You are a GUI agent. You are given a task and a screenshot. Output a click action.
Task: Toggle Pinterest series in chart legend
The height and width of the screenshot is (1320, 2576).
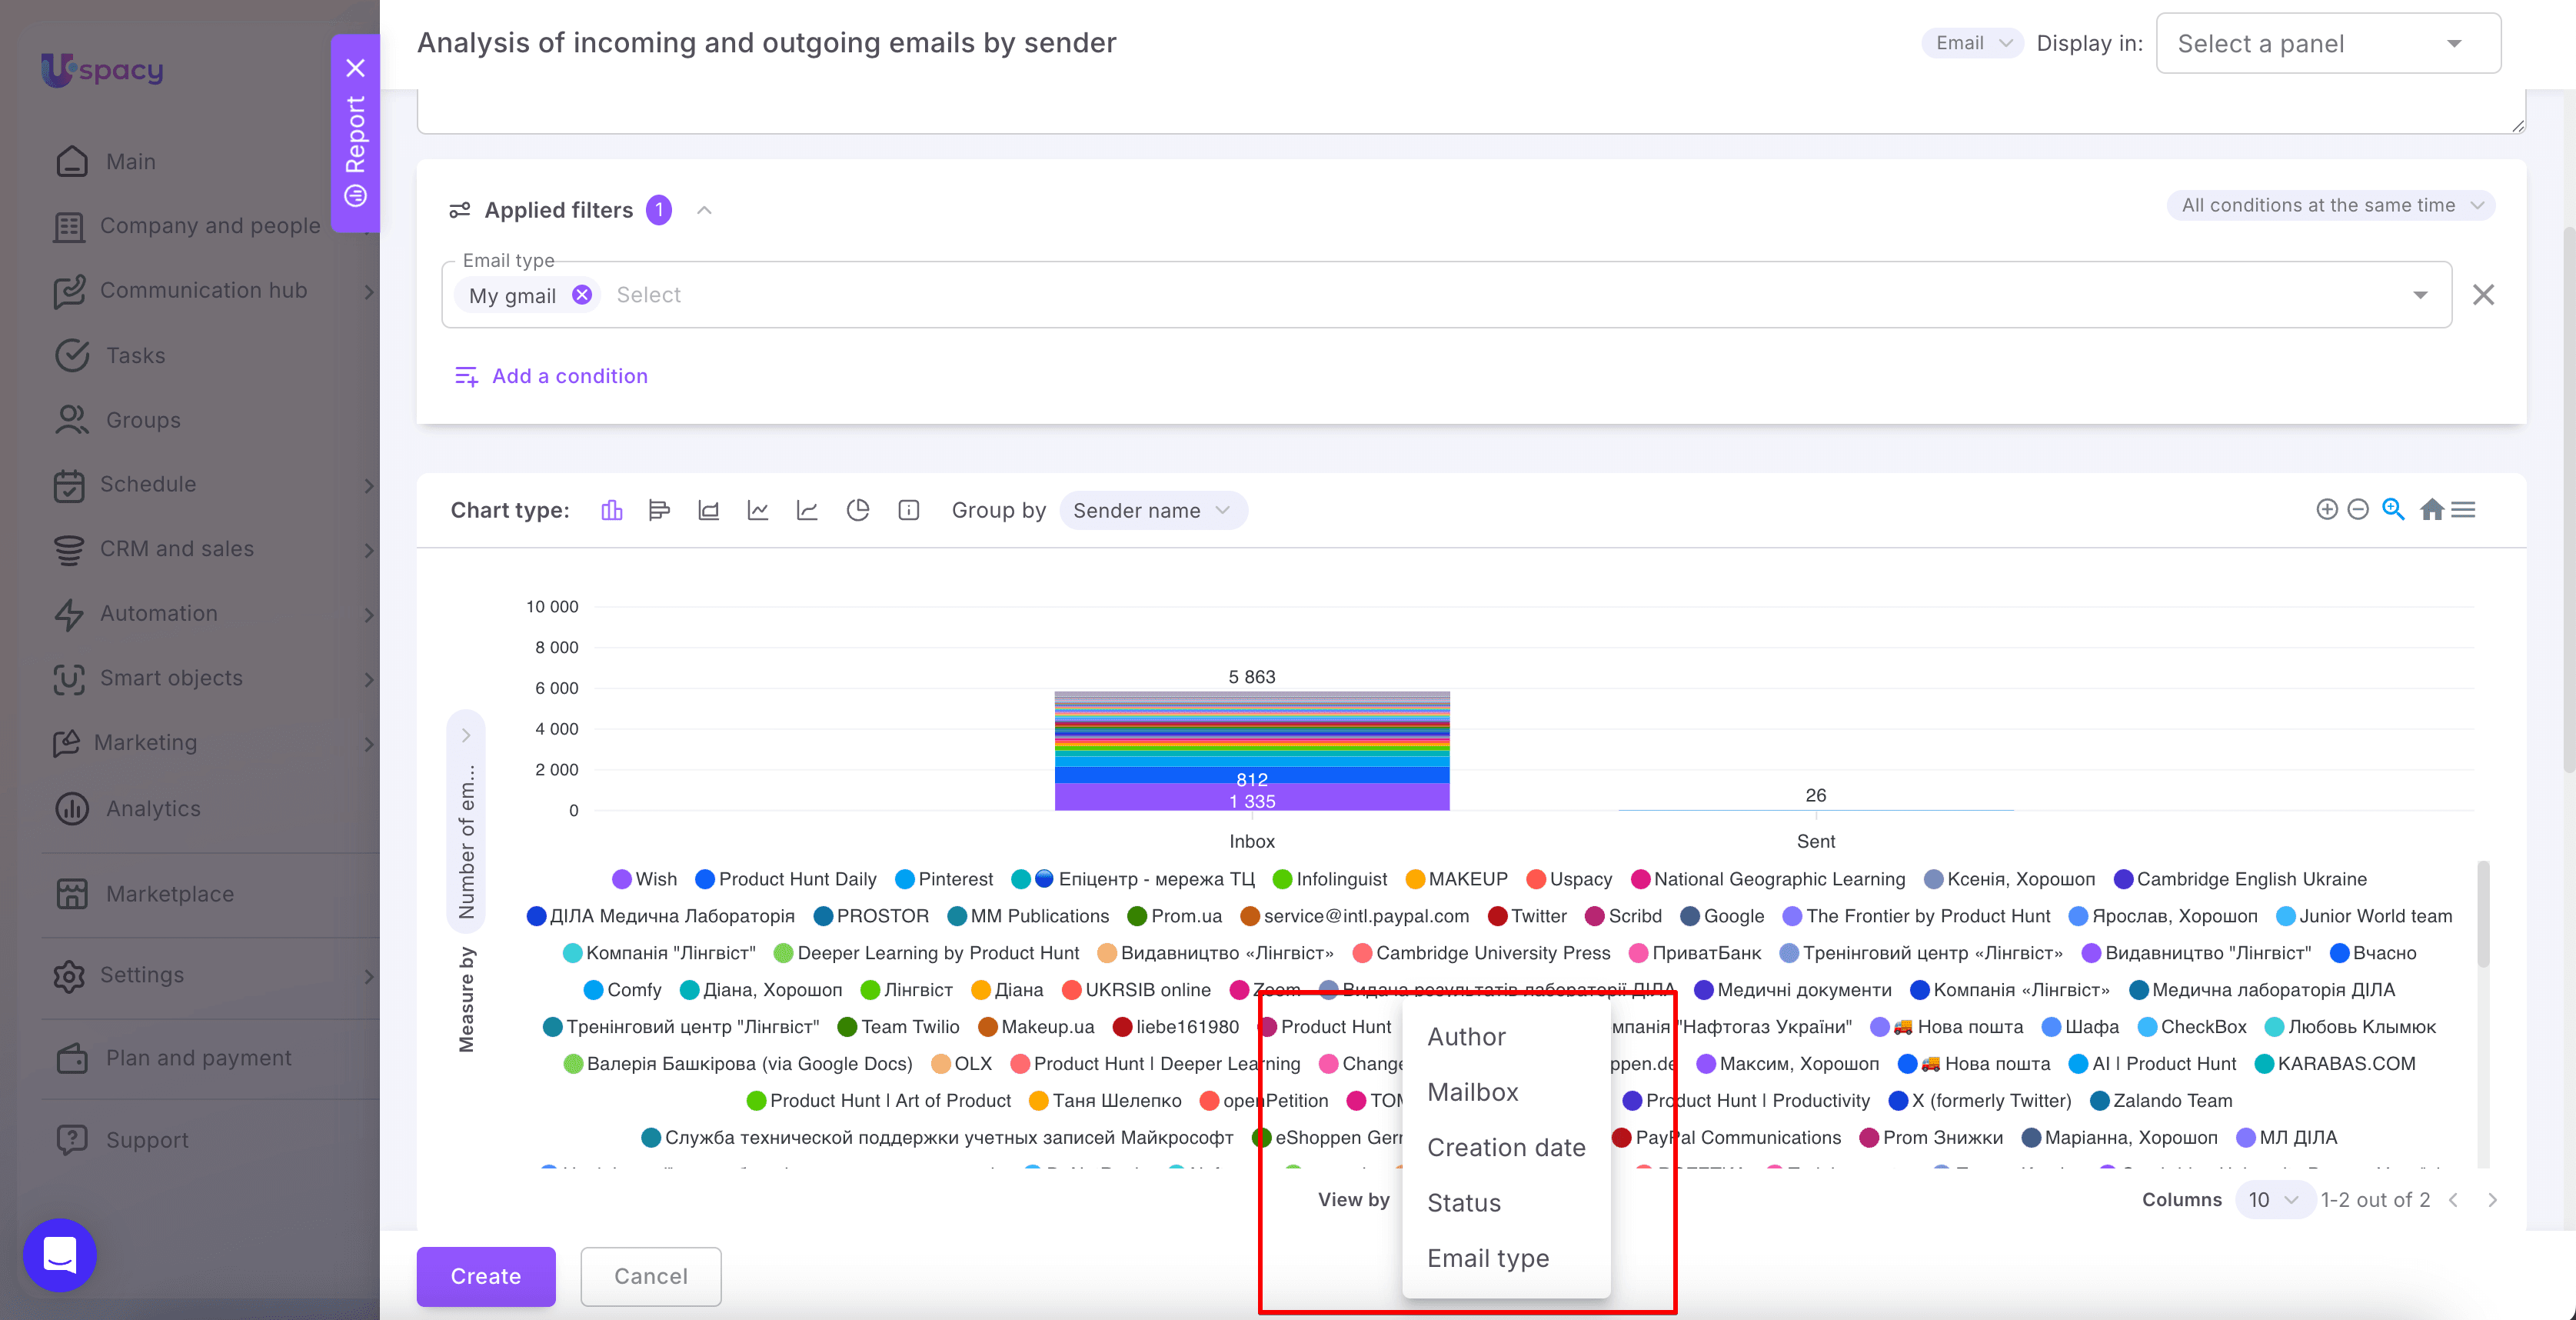click(944, 879)
